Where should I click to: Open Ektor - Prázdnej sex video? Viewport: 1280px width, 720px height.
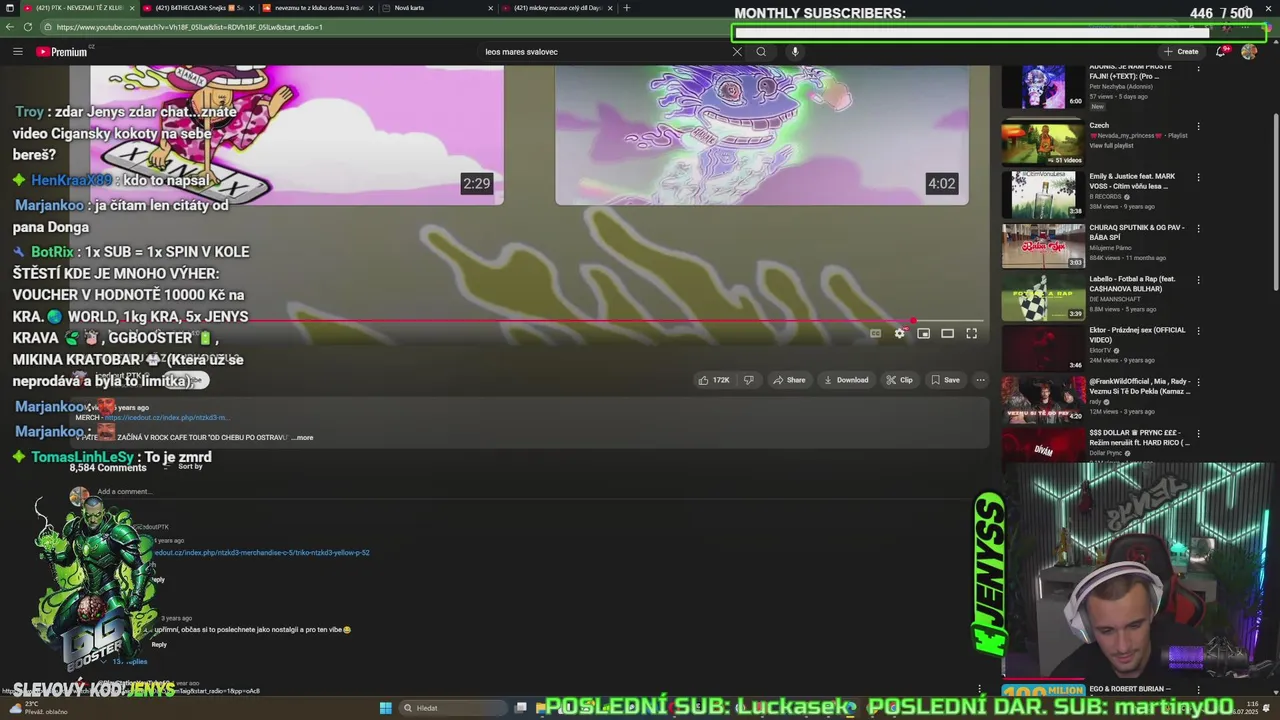click(1043, 347)
